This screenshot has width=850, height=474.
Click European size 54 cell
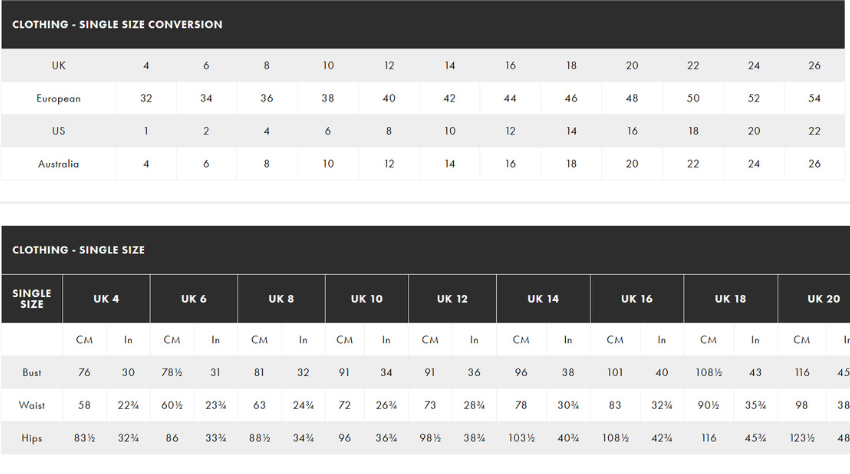[x=814, y=99]
